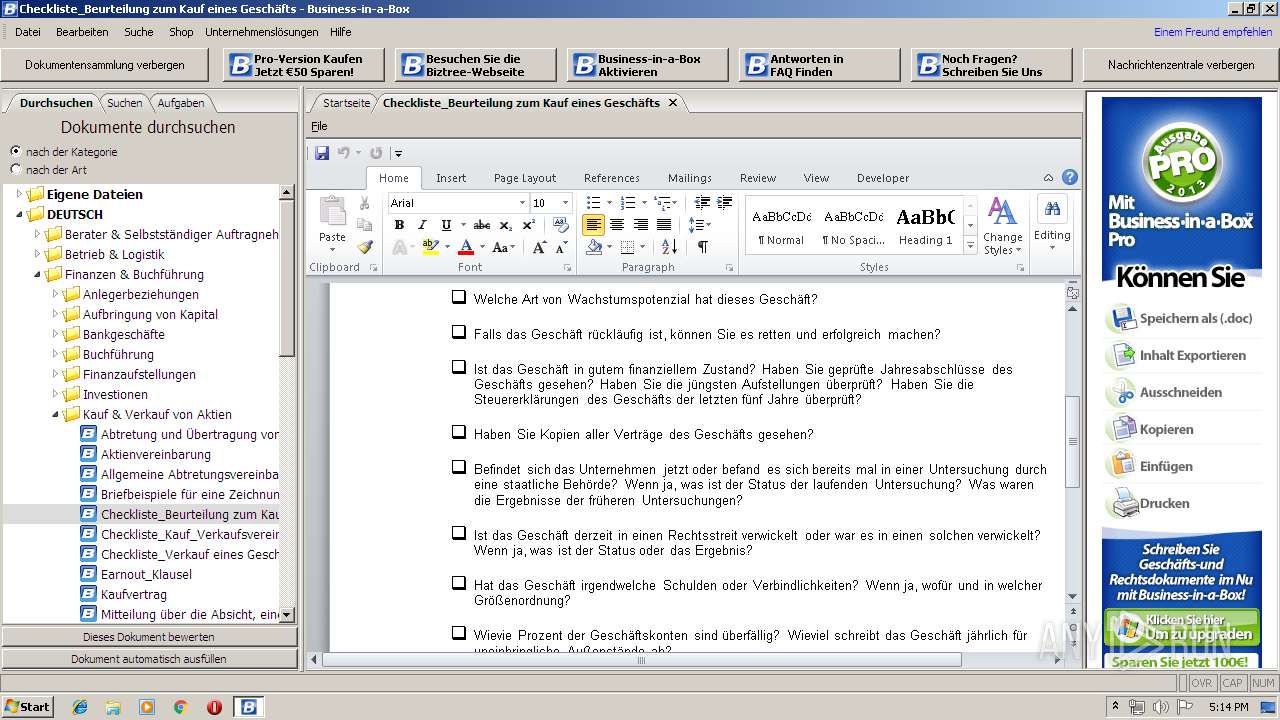The height and width of the screenshot is (720, 1280).
Task: Open the Editing group dropdown
Action: tap(1052, 225)
